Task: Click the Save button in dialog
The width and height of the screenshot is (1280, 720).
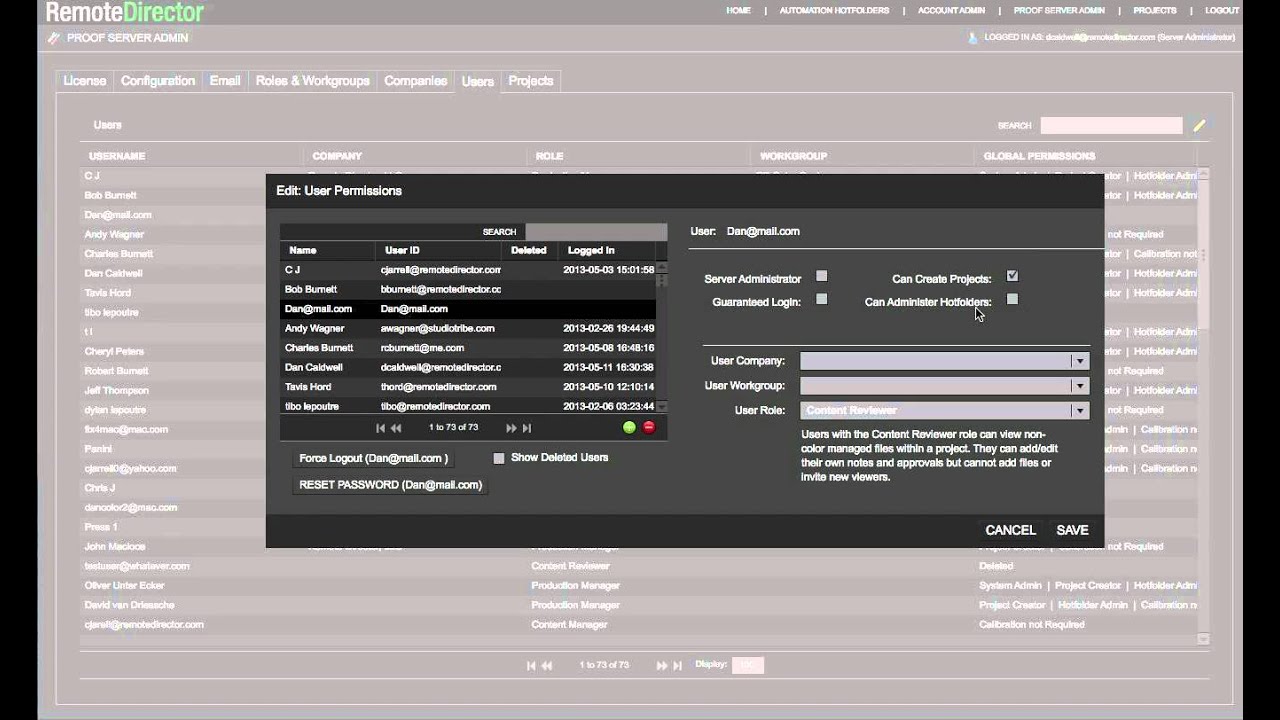Action: click(x=1072, y=530)
